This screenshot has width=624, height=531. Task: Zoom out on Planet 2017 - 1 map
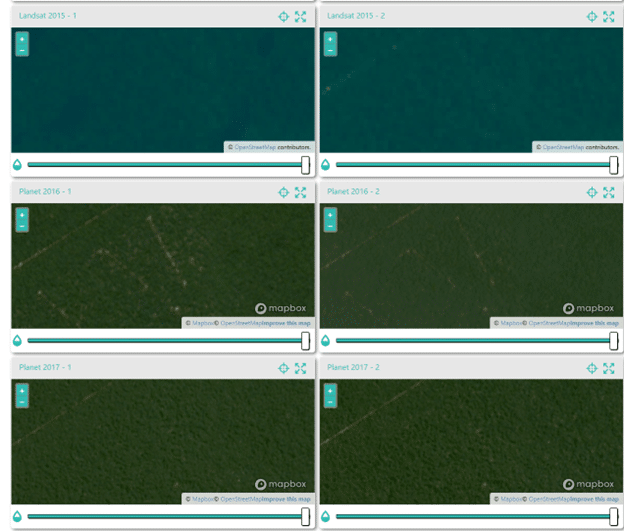[x=22, y=402]
